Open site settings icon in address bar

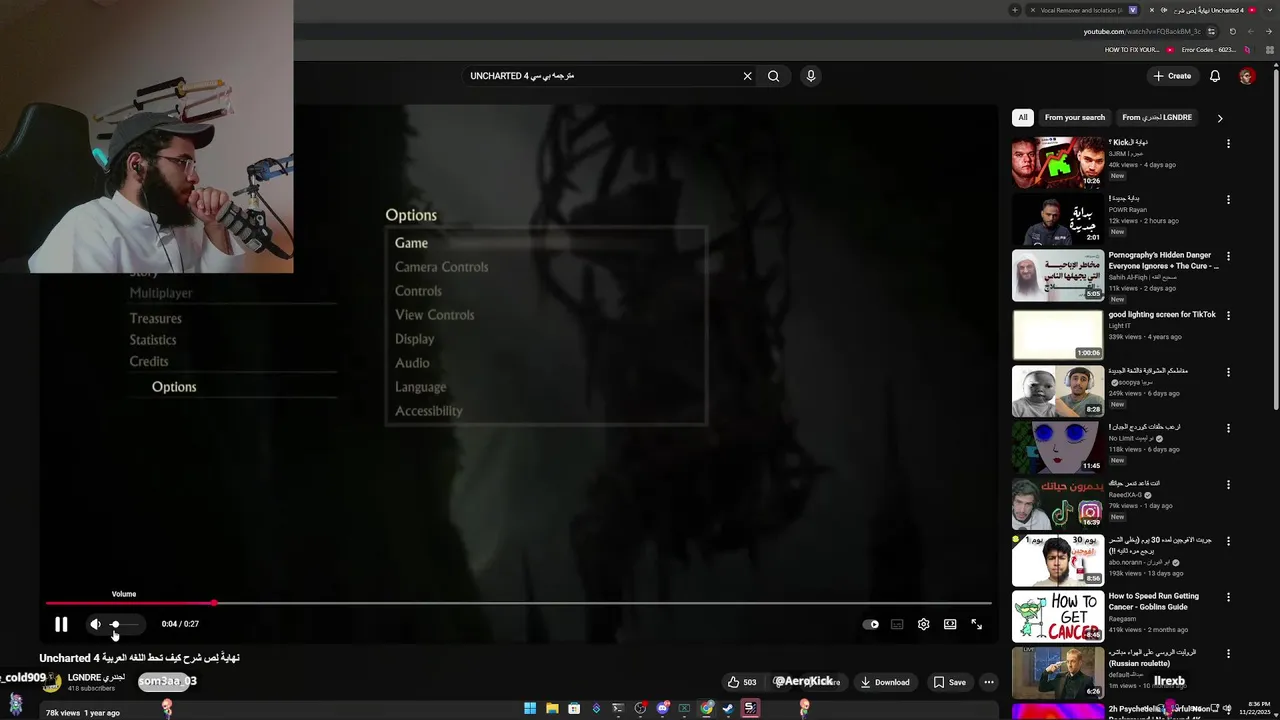point(1211,31)
